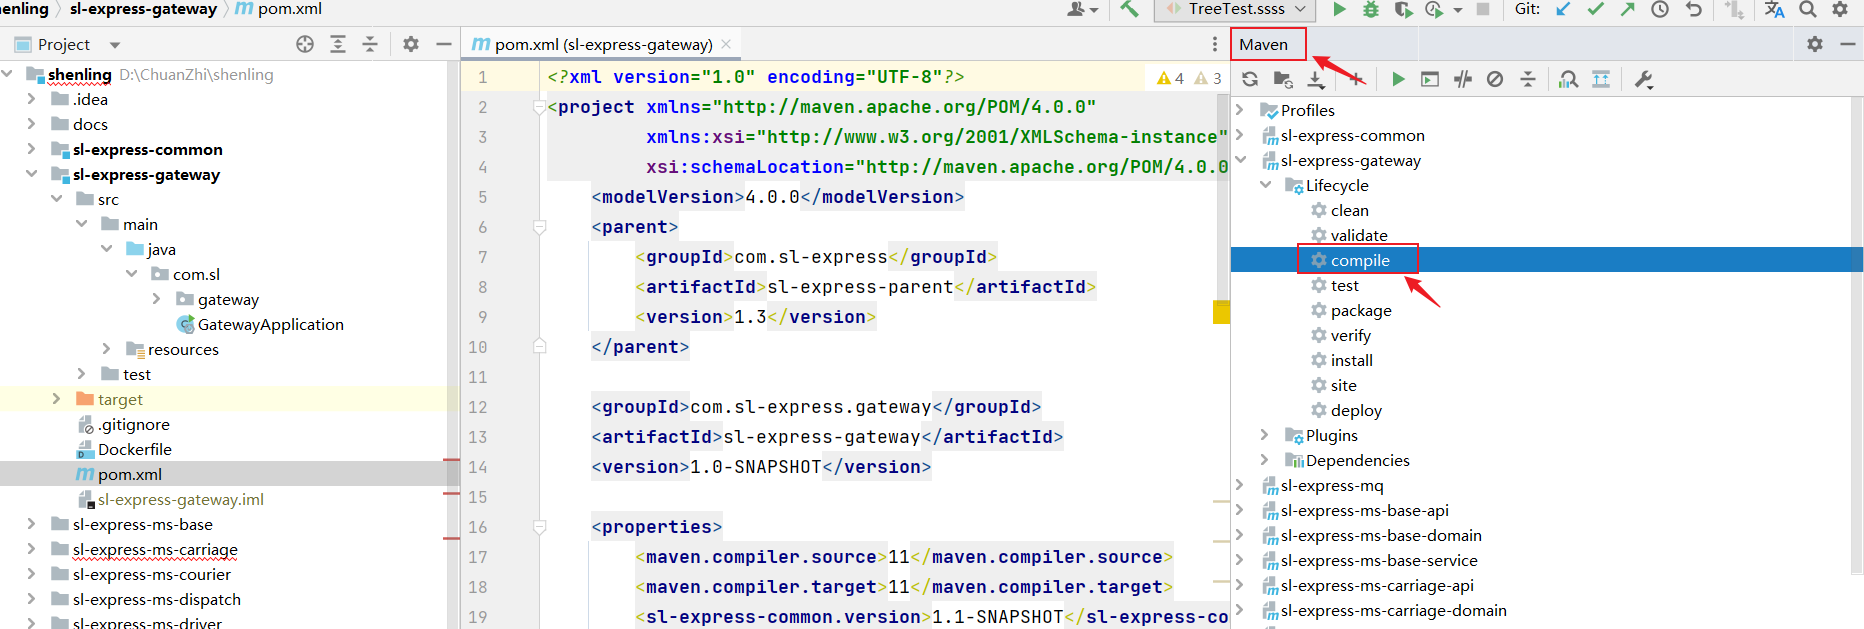Open the Translate icon in the toolbar
The width and height of the screenshot is (1864, 629).
pos(1775,9)
